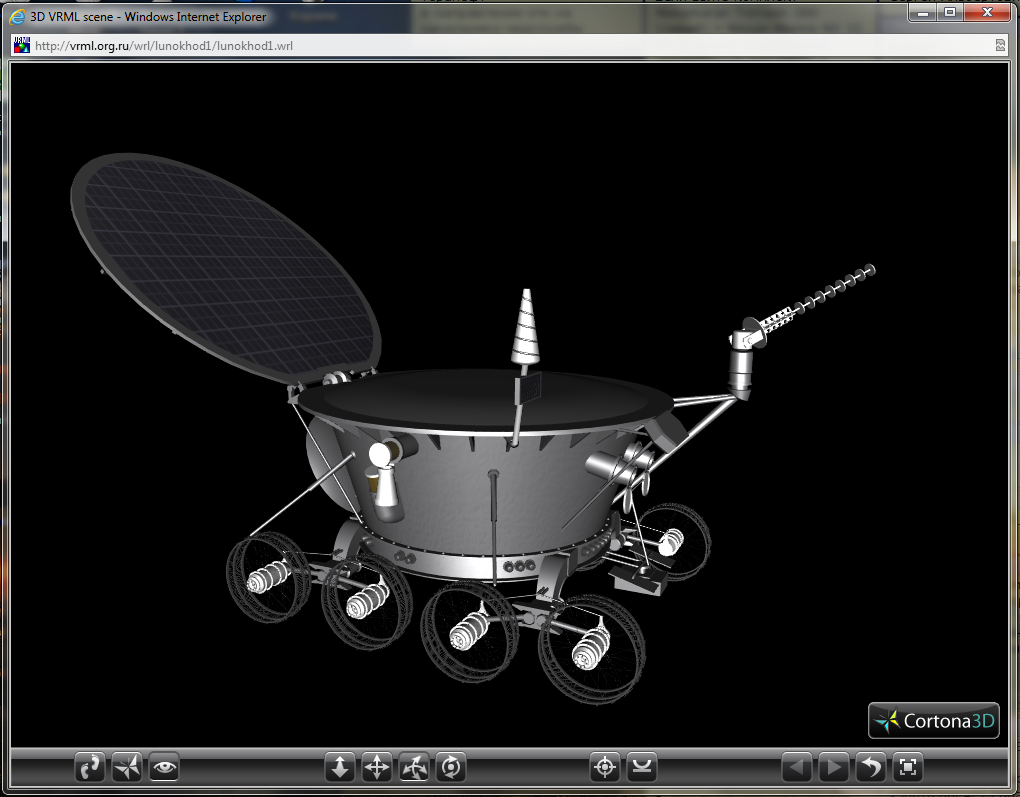The width and height of the screenshot is (1020, 797).
Task: Activate the Pan four-arrows tool
Action: coord(377,767)
